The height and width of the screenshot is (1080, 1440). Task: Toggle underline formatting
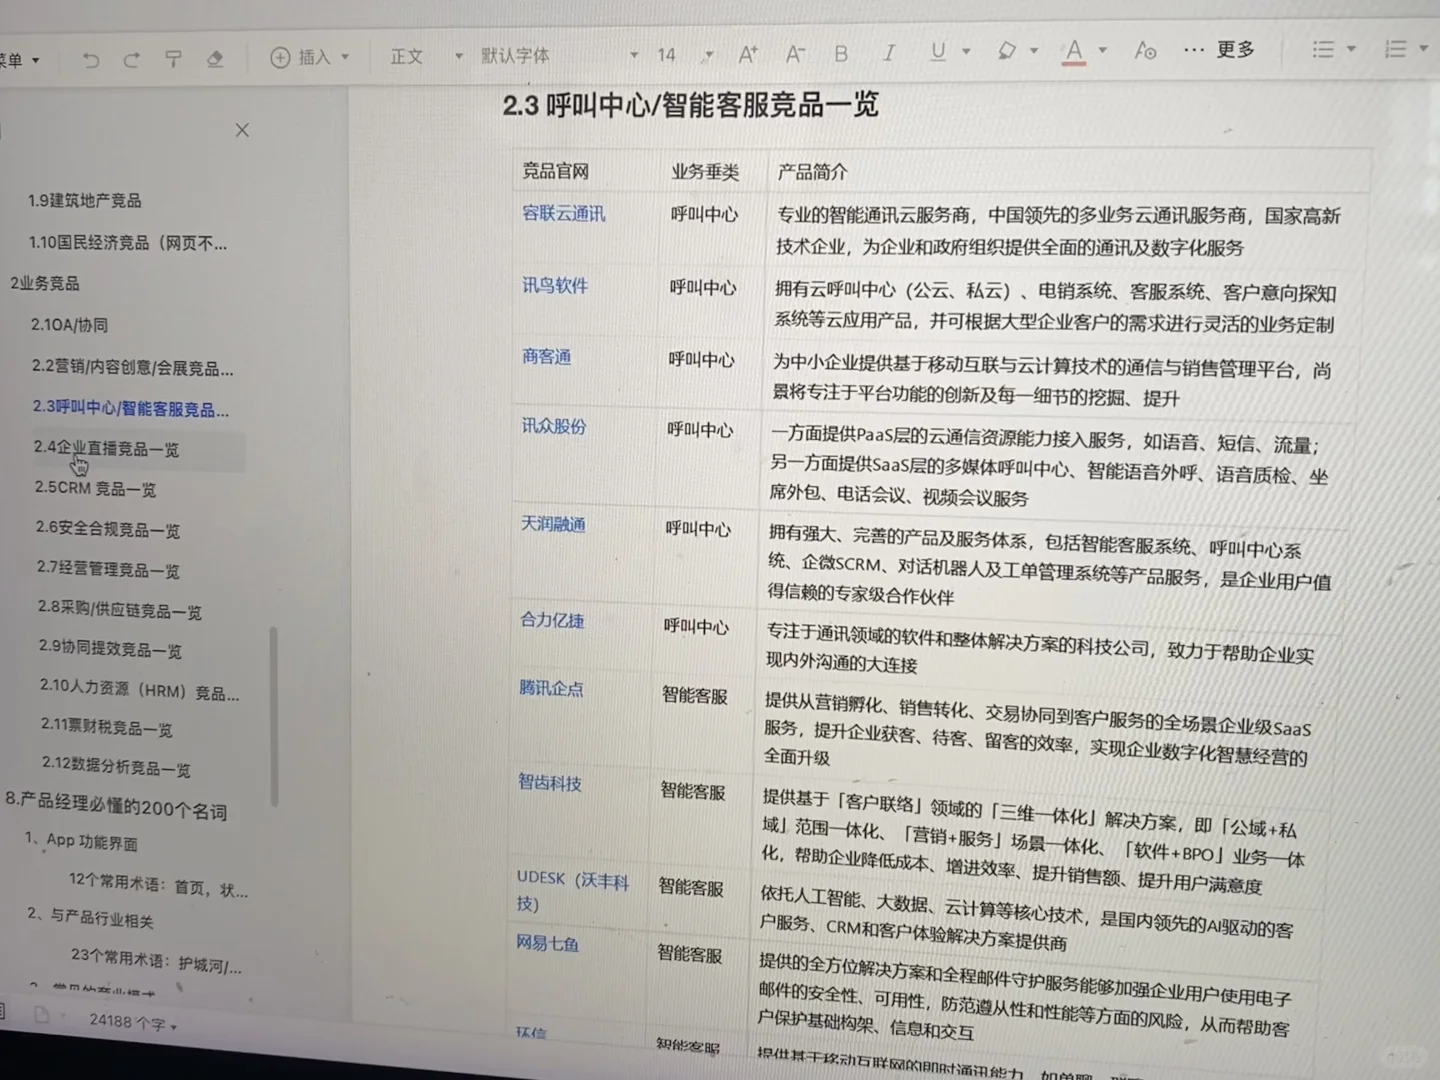[x=936, y=52]
